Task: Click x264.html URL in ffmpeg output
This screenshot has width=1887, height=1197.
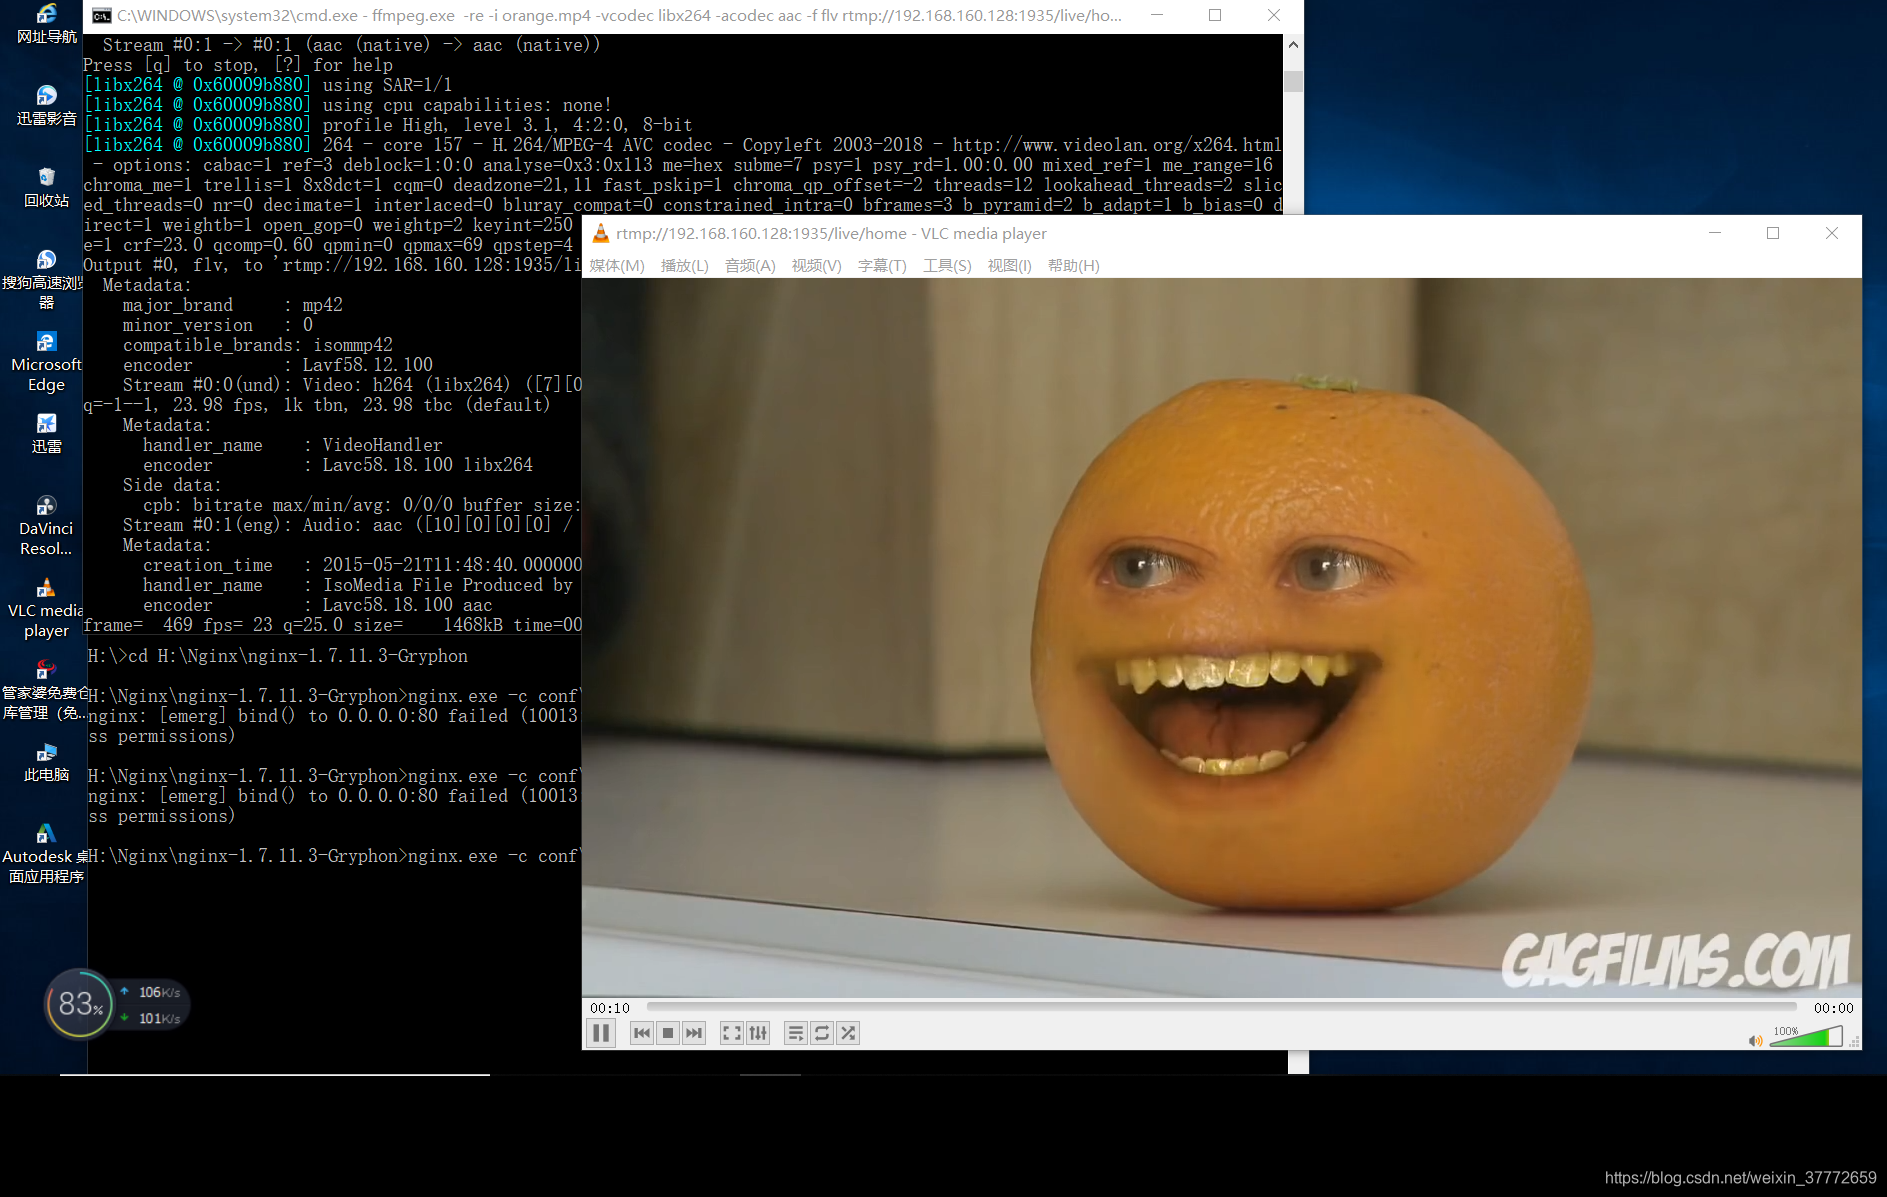Action: [1117, 145]
